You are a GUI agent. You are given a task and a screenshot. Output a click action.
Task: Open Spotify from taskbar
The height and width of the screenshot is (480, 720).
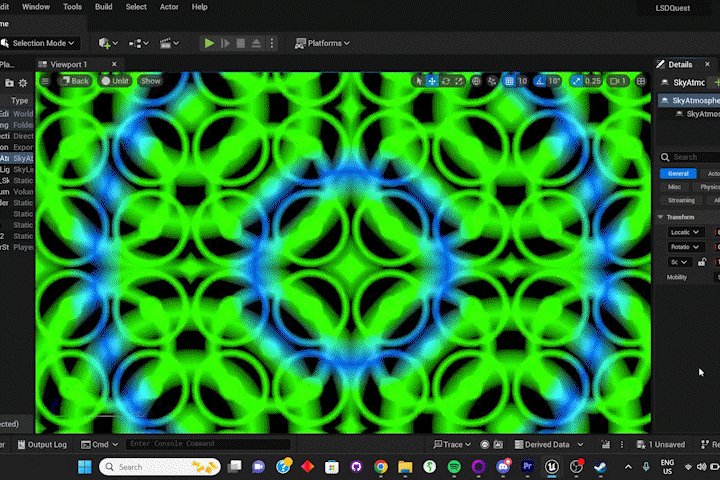(x=454, y=467)
